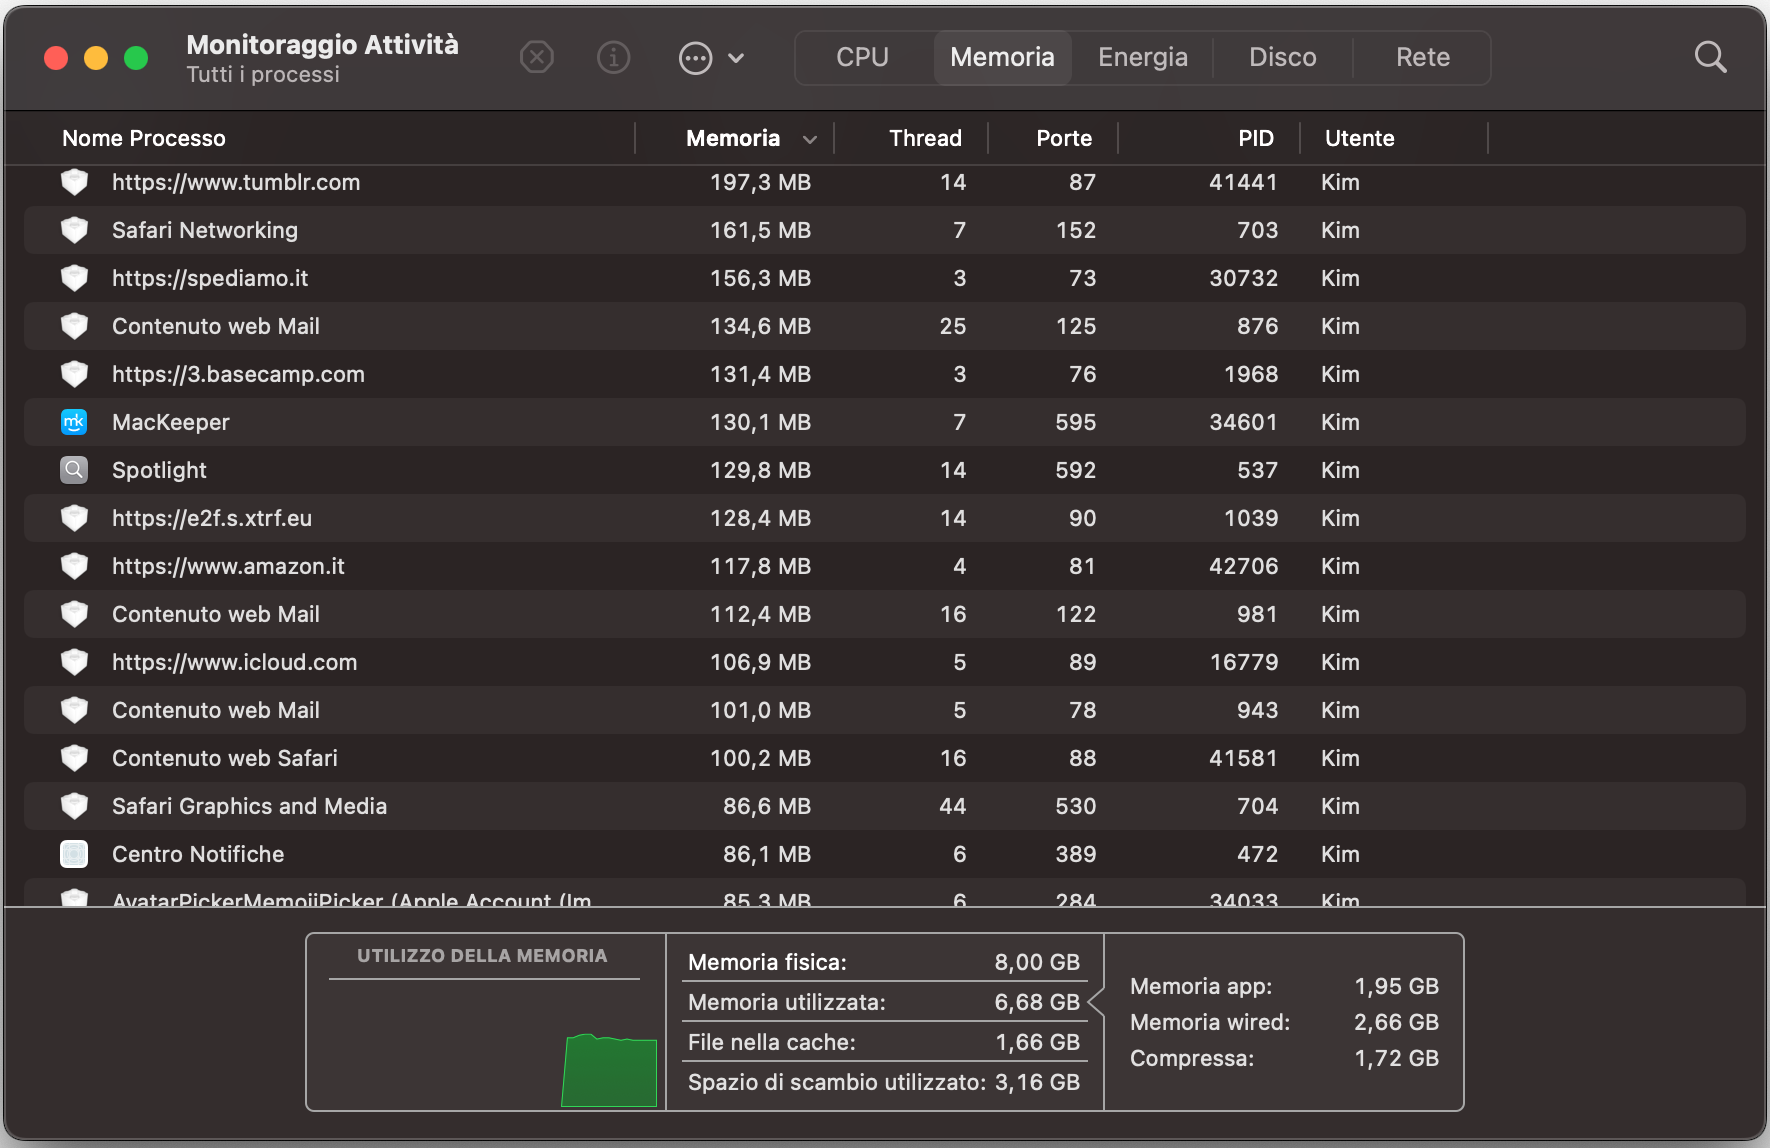Image resolution: width=1770 pixels, height=1148 pixels.
Task: Click the Memoria utilizzata 6,68 GB row
Action: [884, 1002]
